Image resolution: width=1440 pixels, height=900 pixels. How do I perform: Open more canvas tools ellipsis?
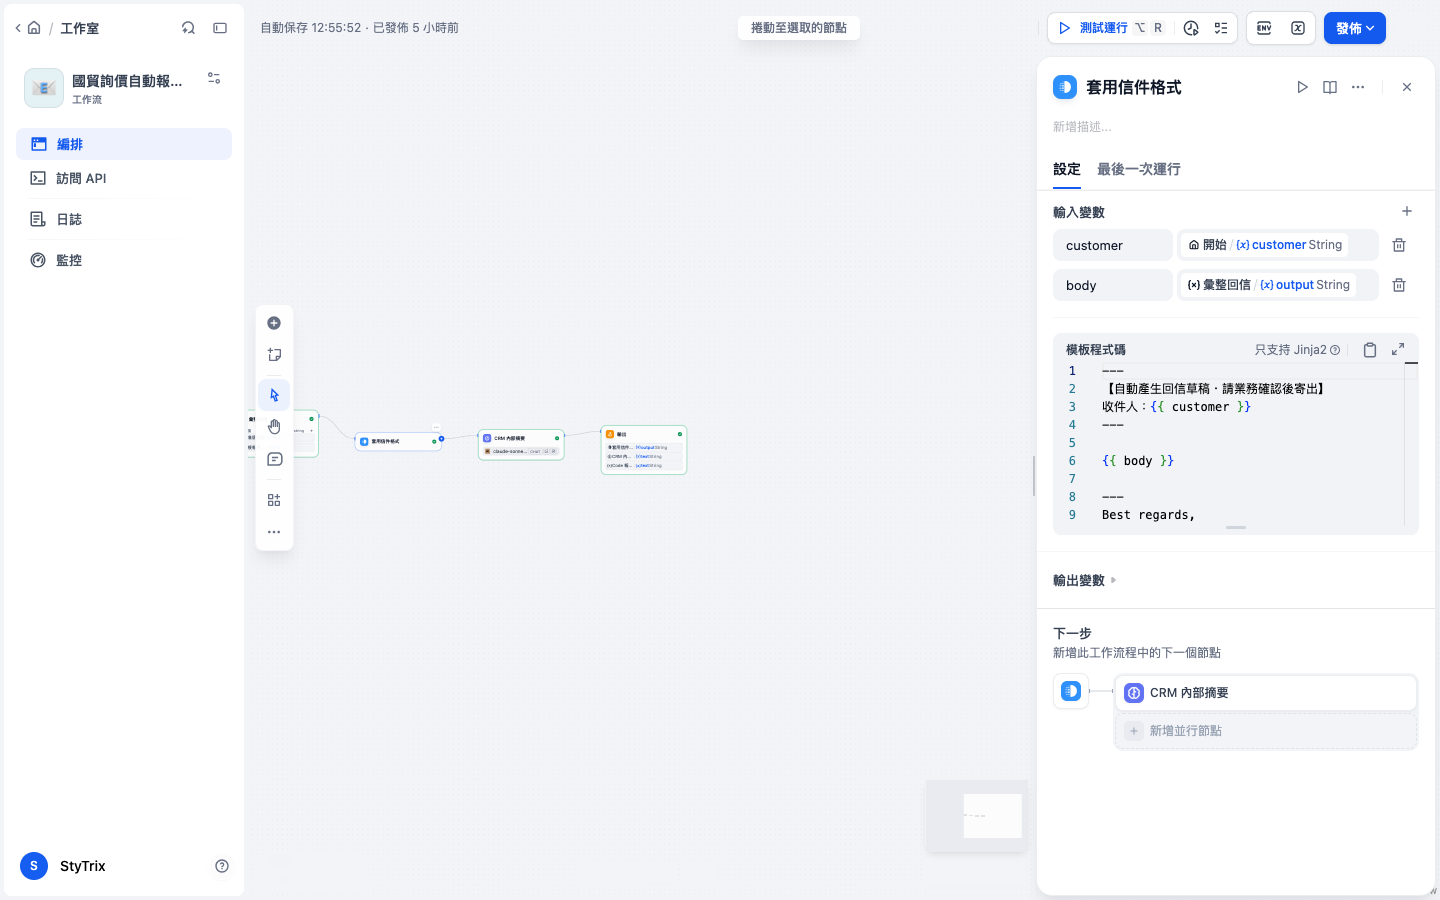pyautogui.click(x=274, y=532)
